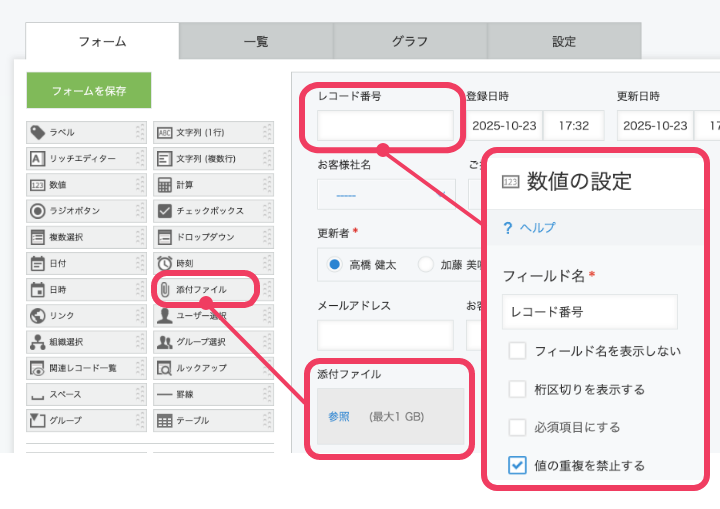Choose the 関連レコード一覧 field icon
This screenshot has width=720, height=509.
37,368
